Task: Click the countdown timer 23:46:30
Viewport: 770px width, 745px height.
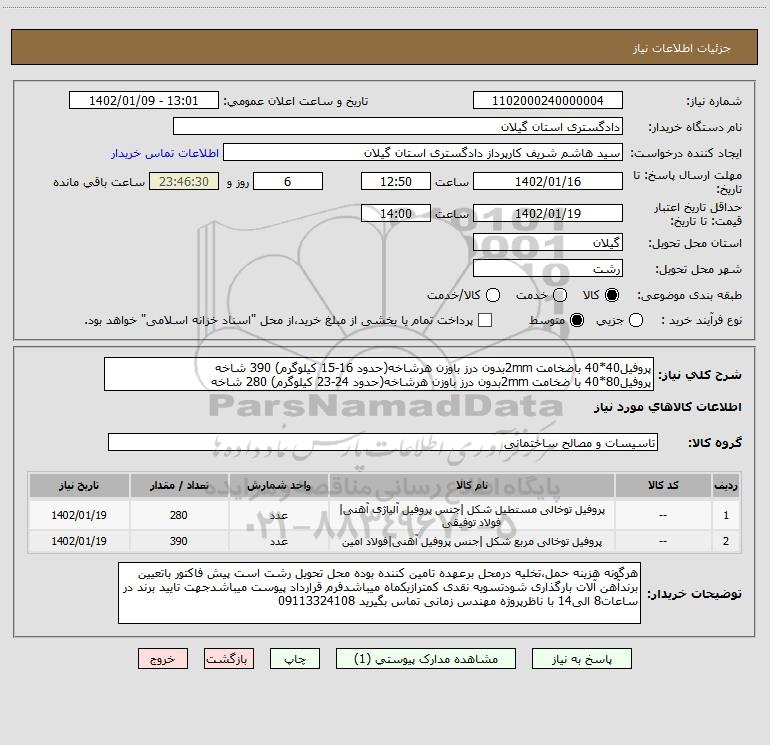Action: 184,182
